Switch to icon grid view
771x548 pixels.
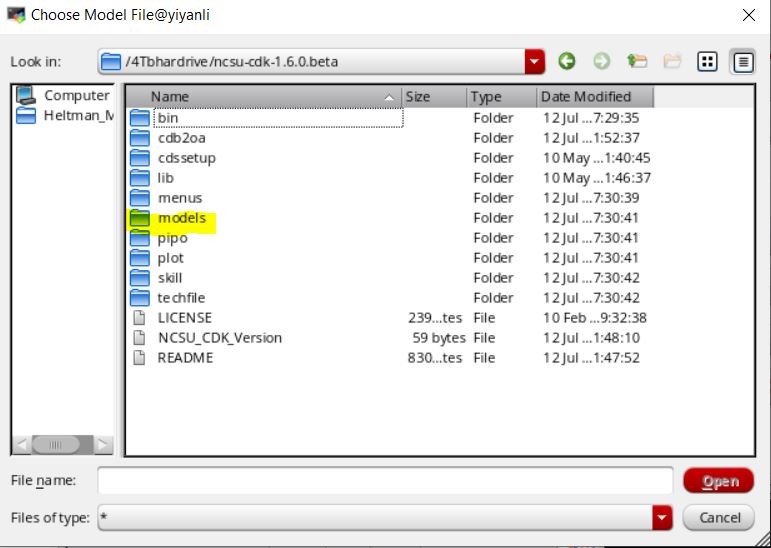coord(708,61)
